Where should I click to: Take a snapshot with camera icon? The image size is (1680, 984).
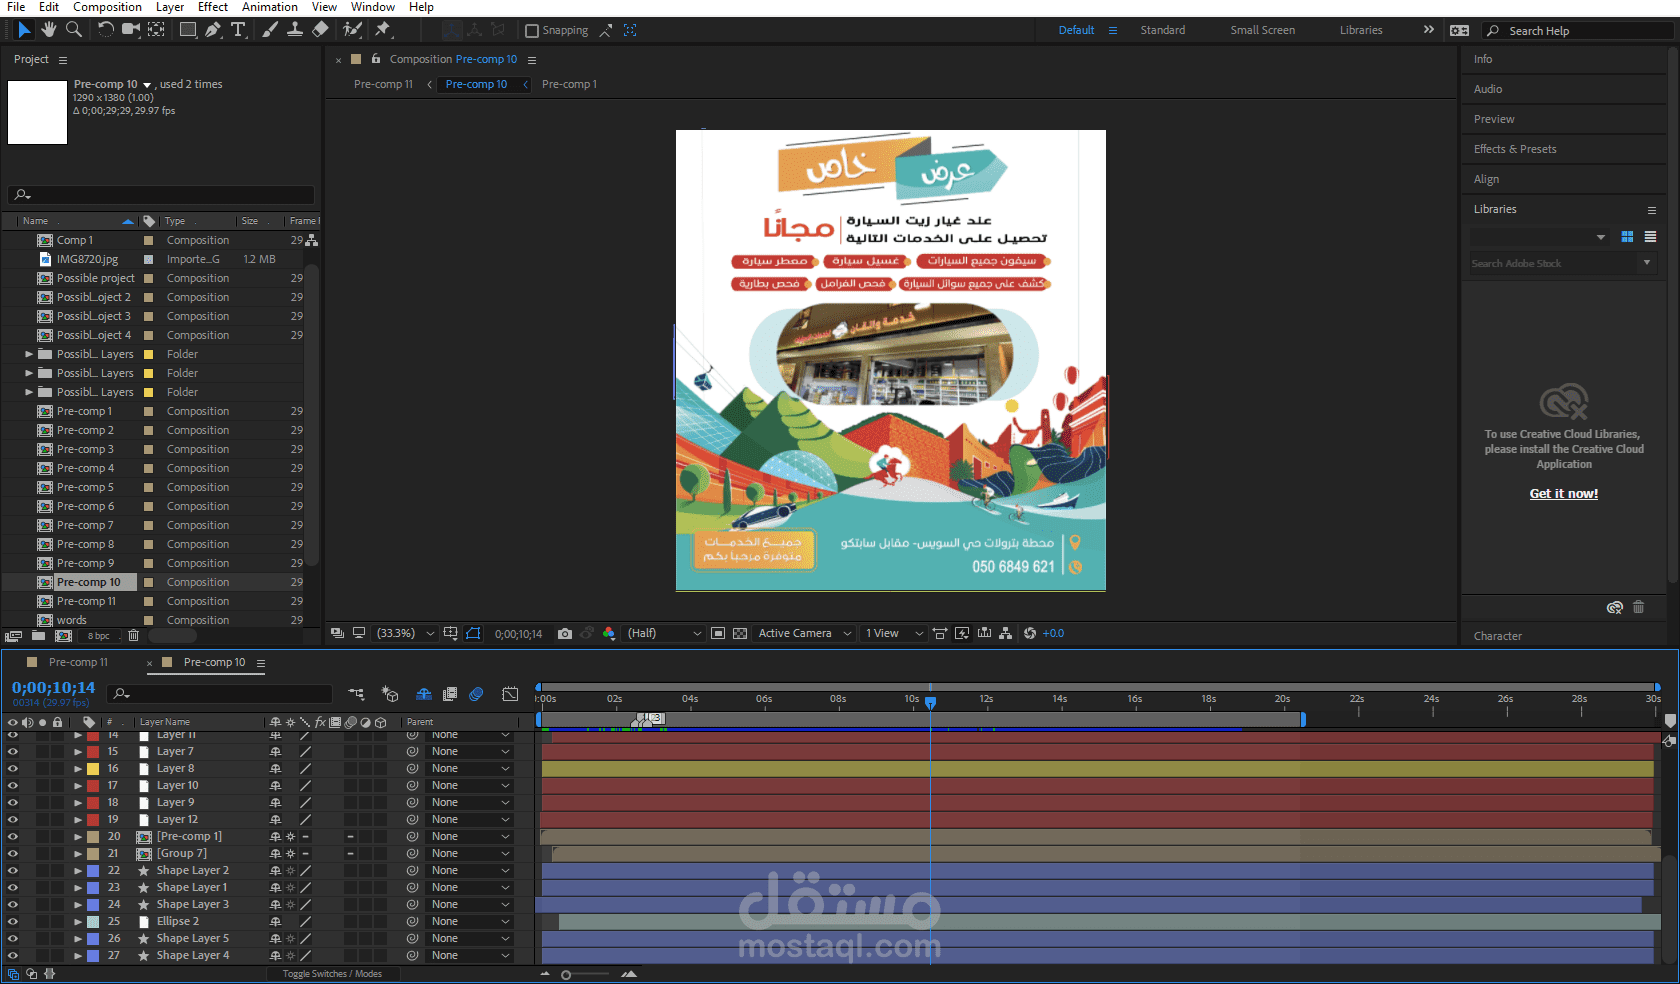(565, 633)
